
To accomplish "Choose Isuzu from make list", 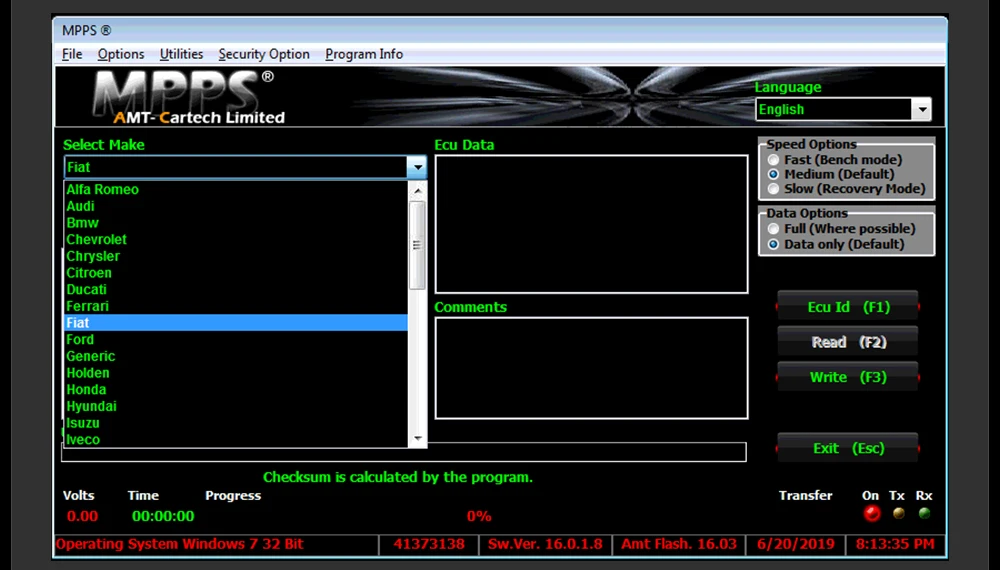I will pyautogui.click(x=236, y=423).
